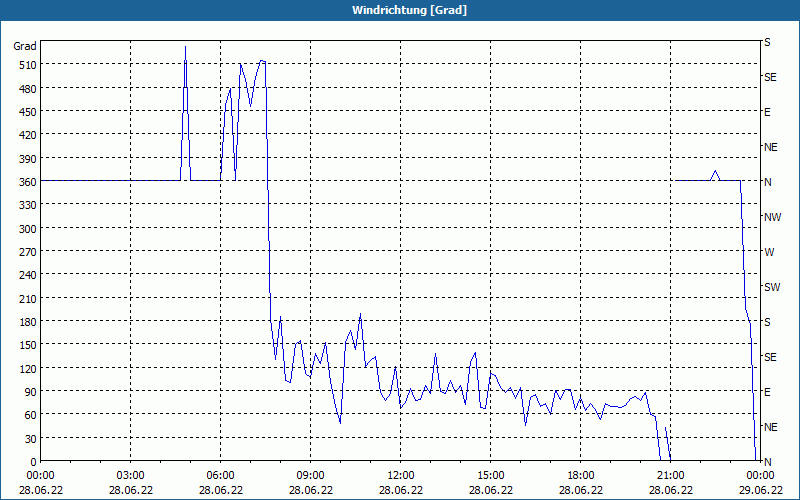Screen dimensions: 800x500
Task: Click the Grad unit label on the y-axis
Action: point(25,46)
